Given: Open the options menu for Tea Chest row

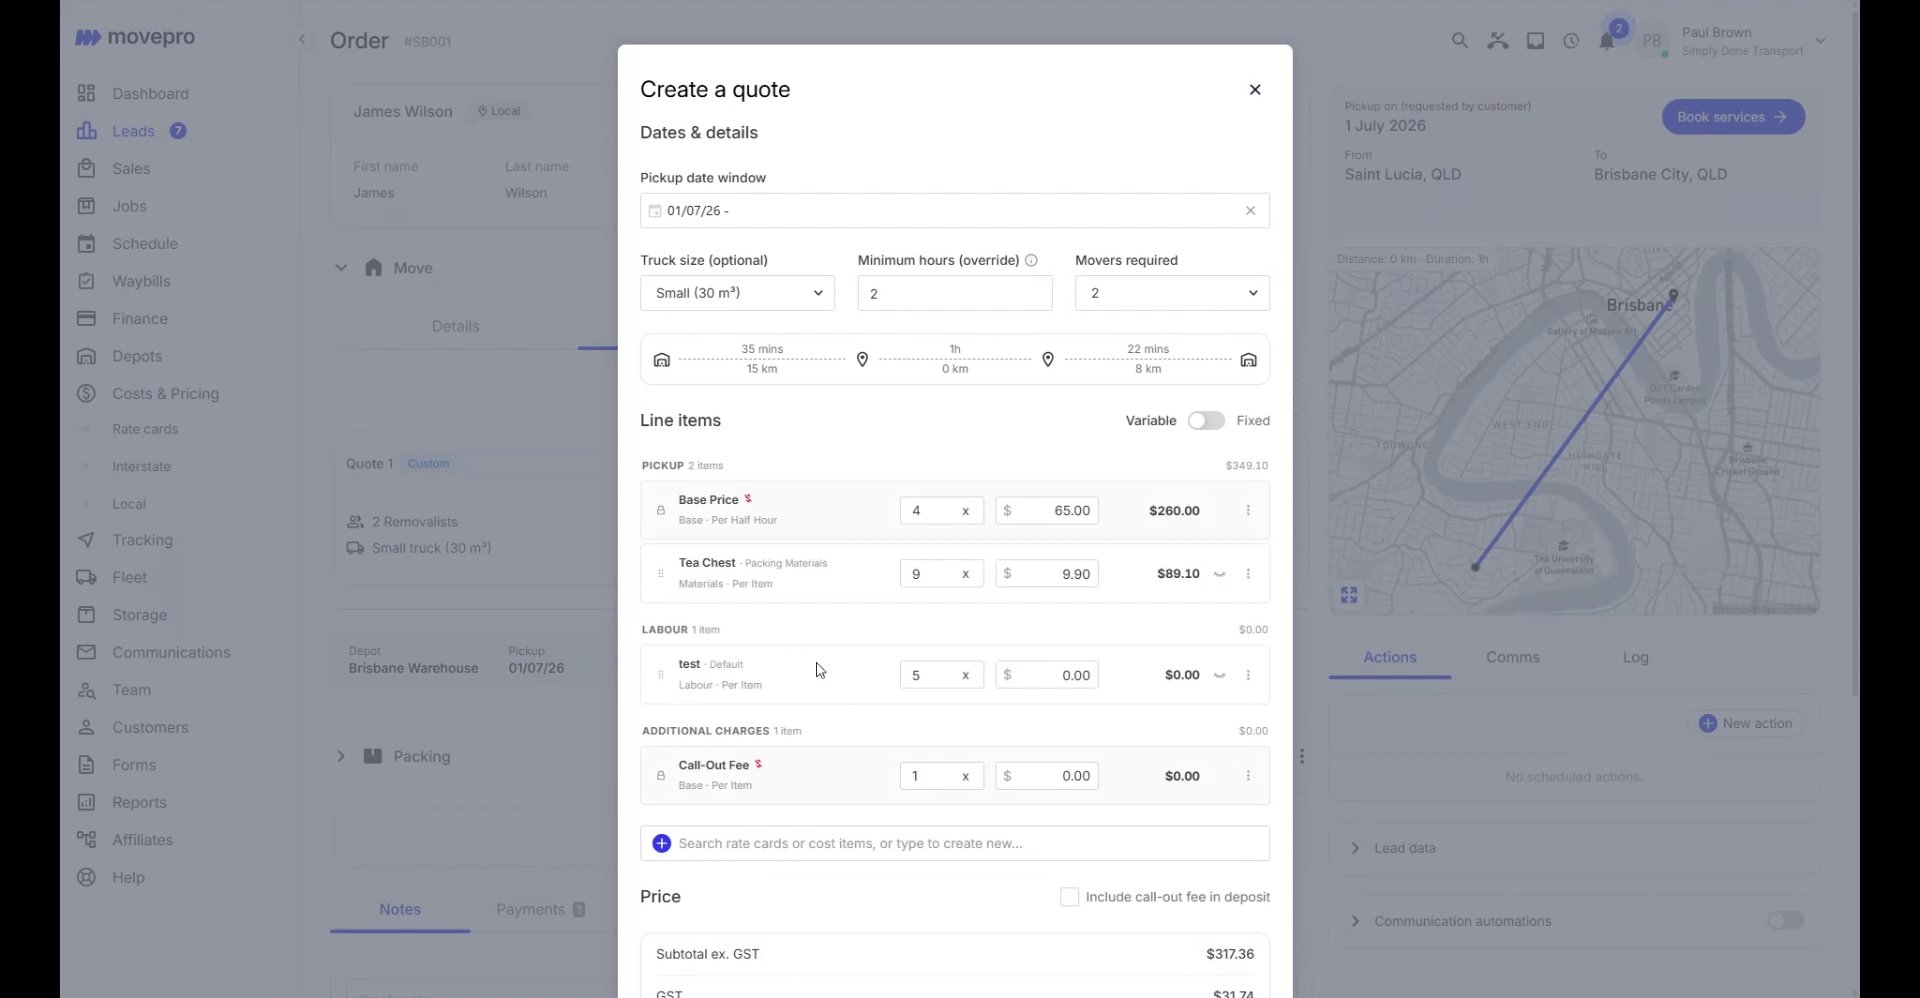Looking at the screenshot, I should coord(1248,574).
